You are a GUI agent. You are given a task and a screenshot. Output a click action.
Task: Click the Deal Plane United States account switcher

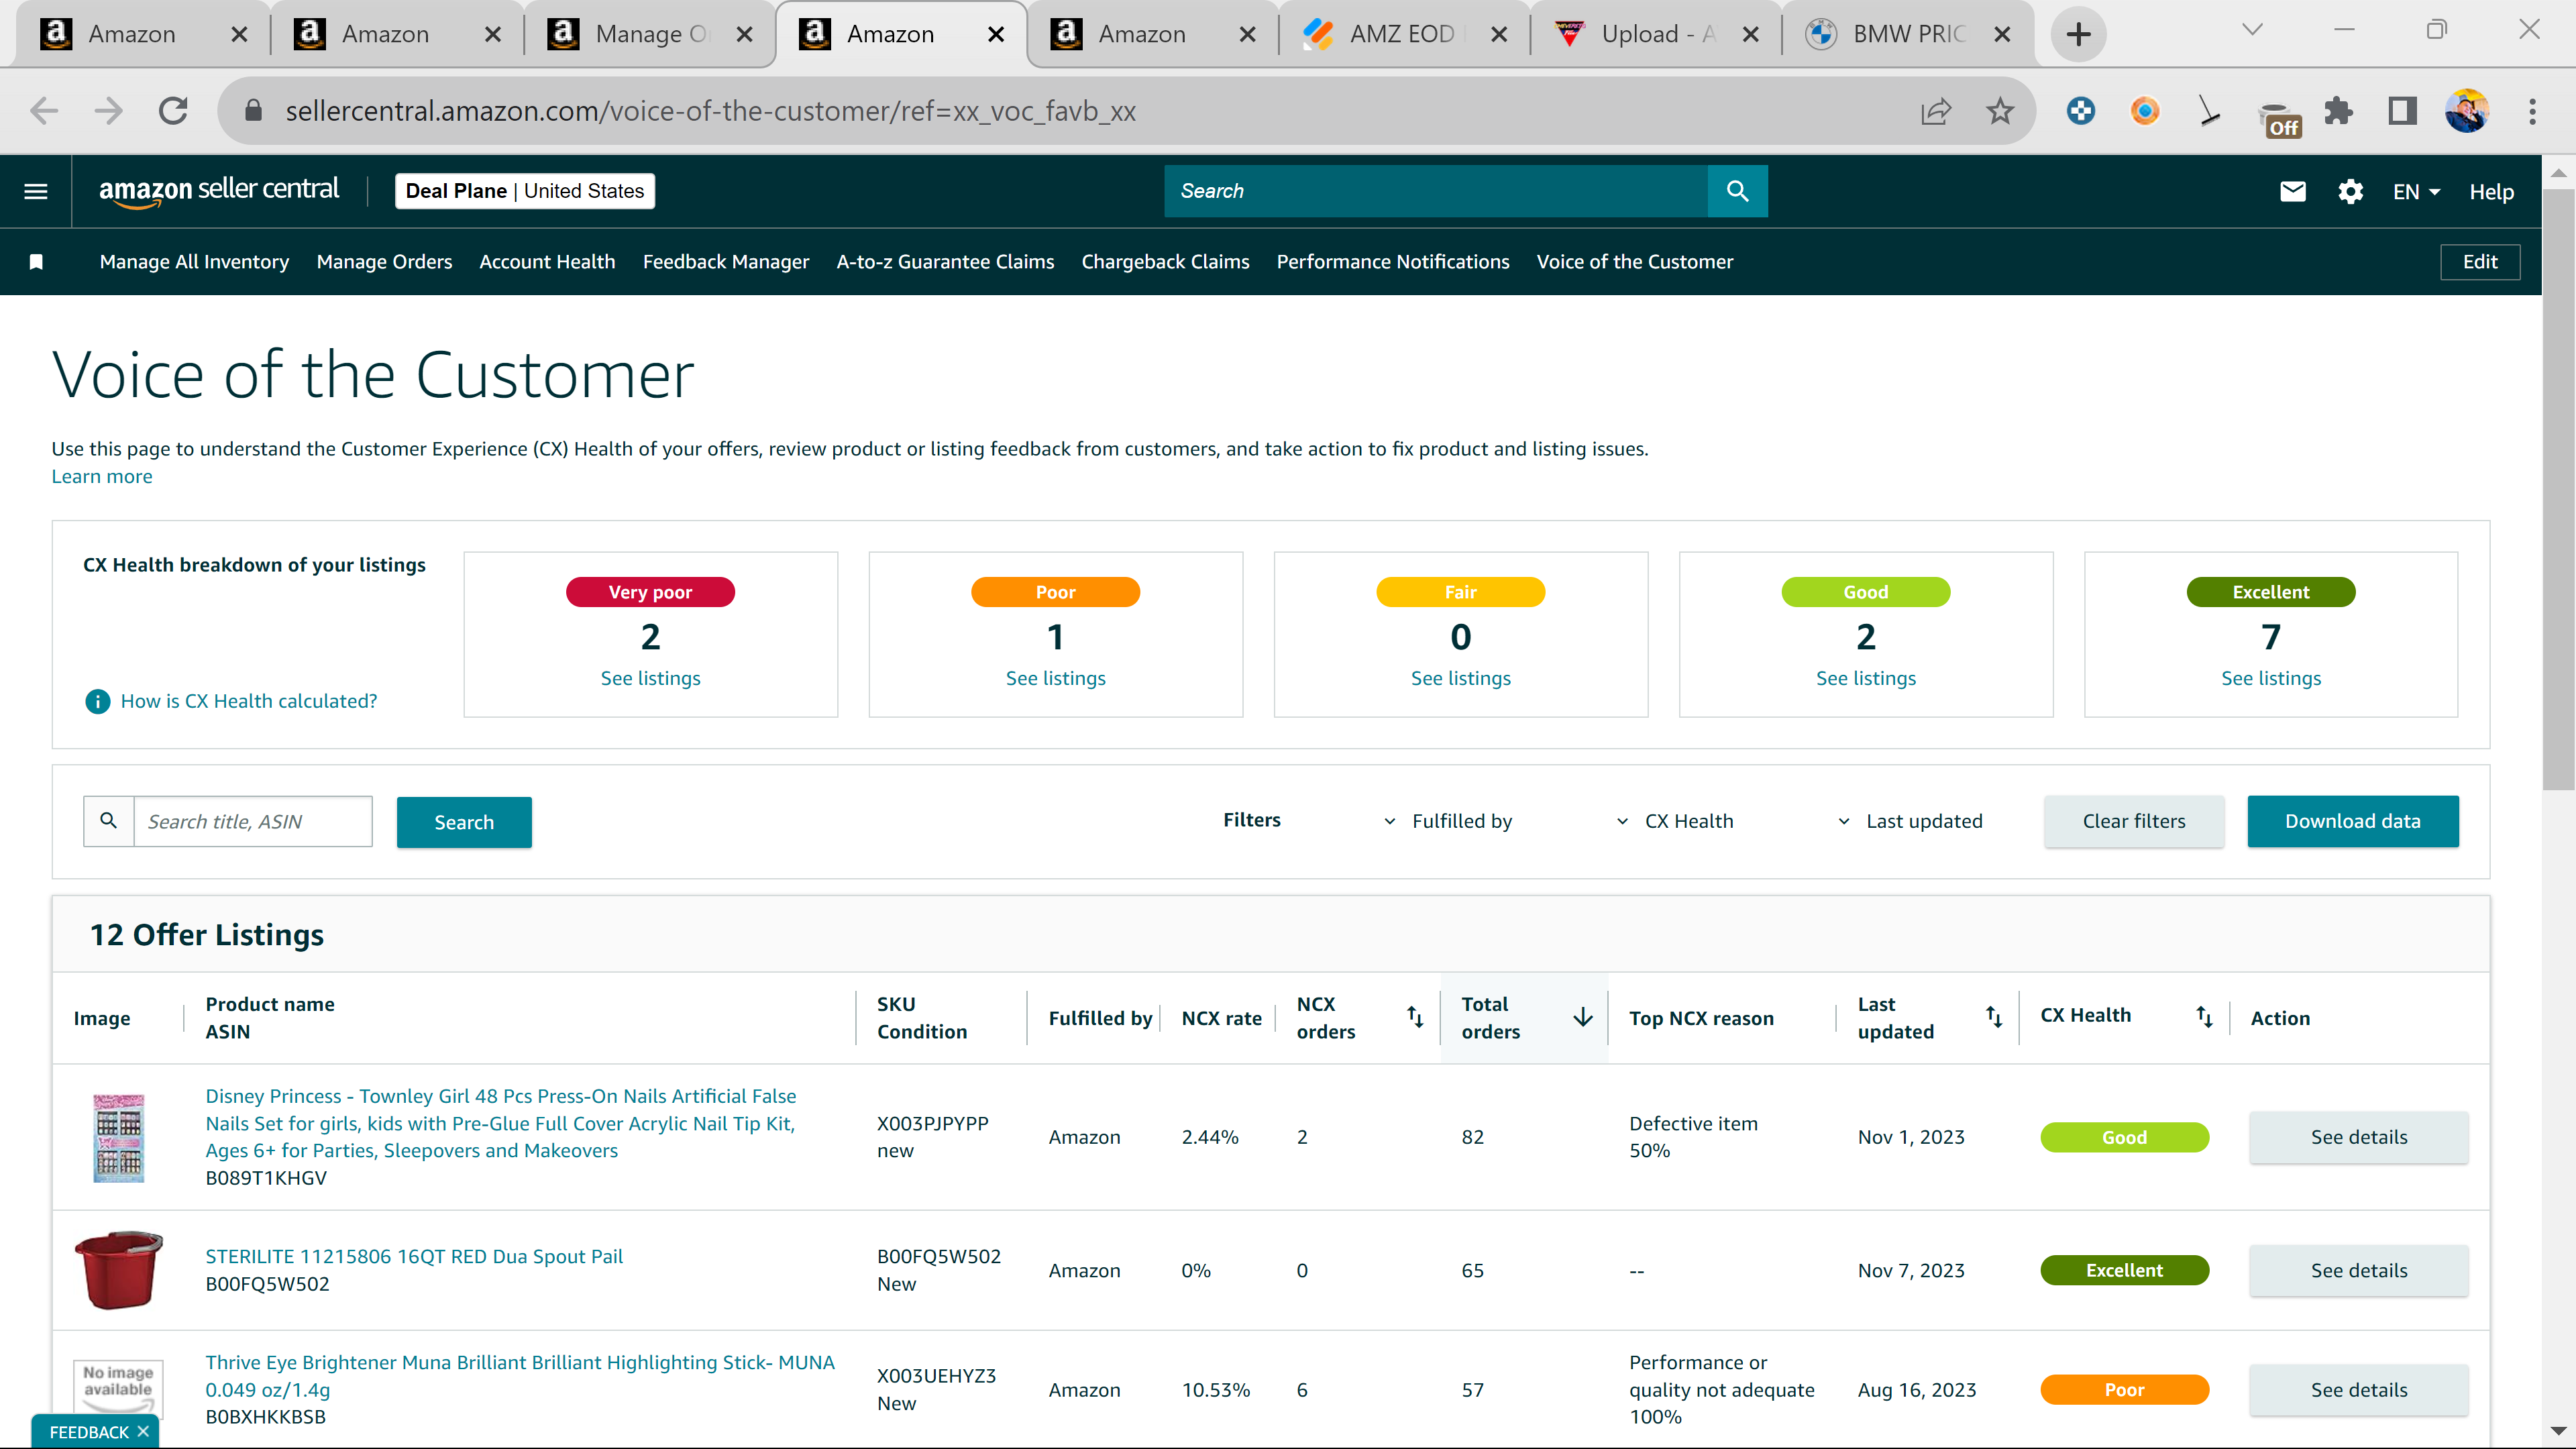click(x=525, y=191)
